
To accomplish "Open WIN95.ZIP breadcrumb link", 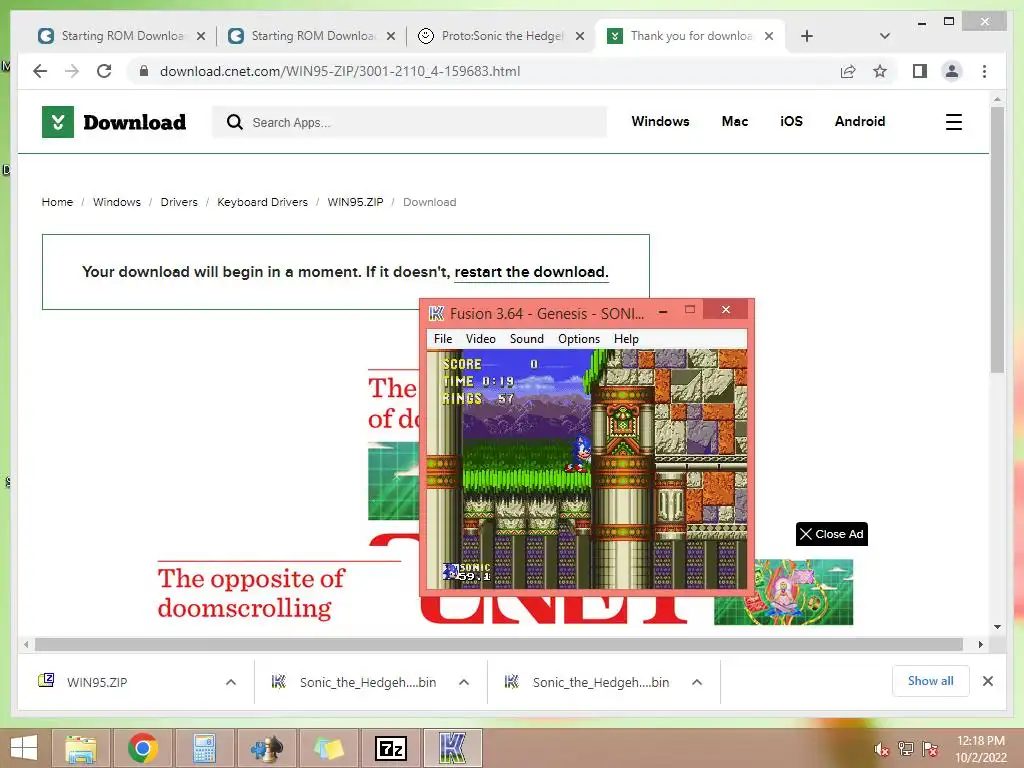I will (355, 202).
